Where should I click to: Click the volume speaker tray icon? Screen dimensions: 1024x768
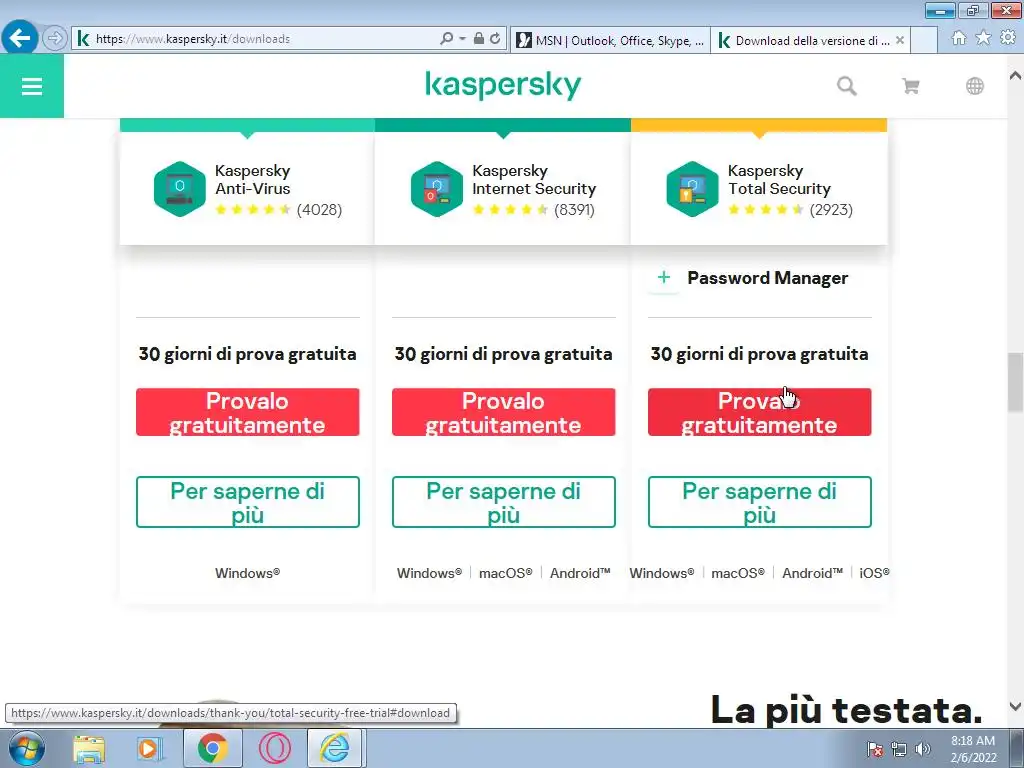922,749
